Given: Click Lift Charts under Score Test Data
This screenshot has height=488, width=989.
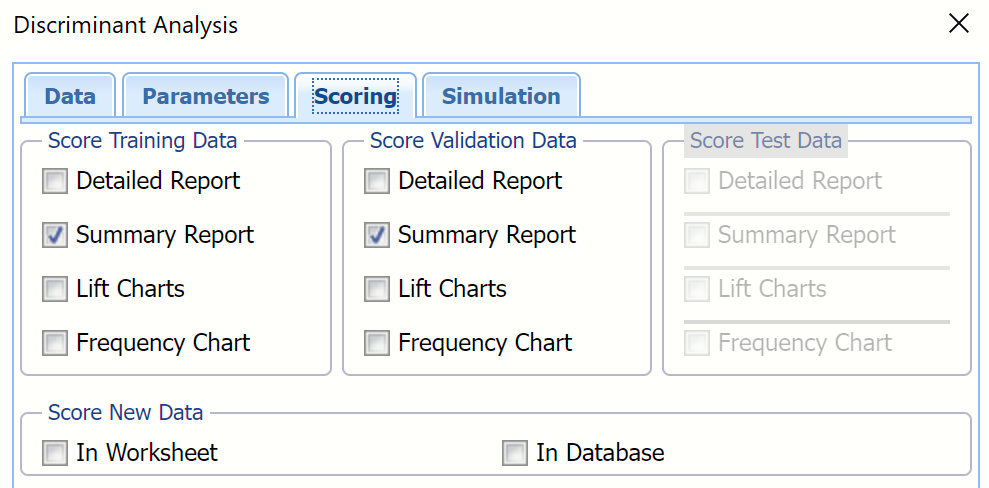Looking at the screenshot, I should [x=697, y=289].
